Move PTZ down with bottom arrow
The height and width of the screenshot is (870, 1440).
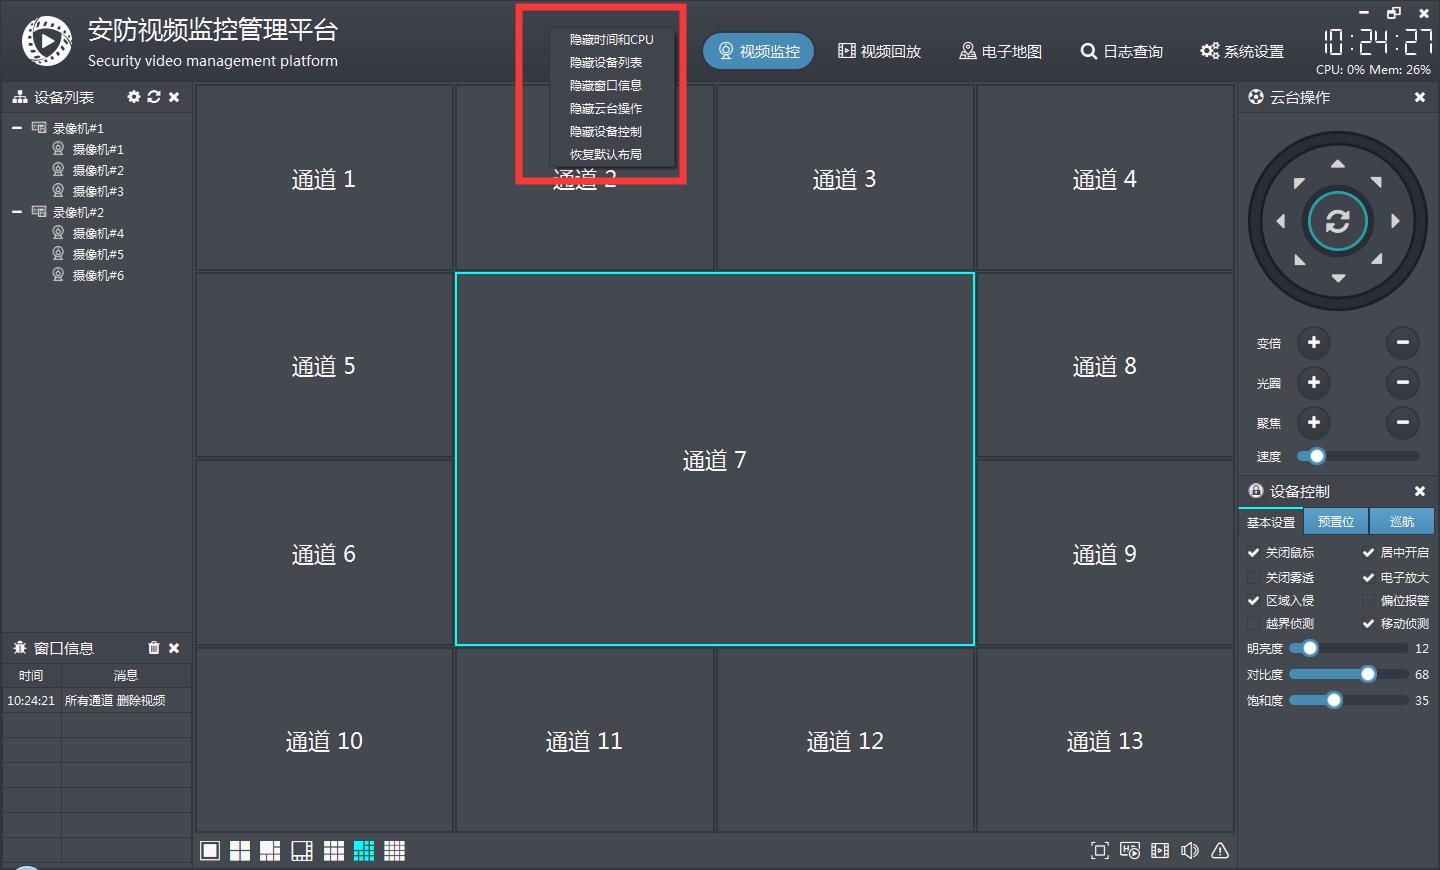(1338, 278)
